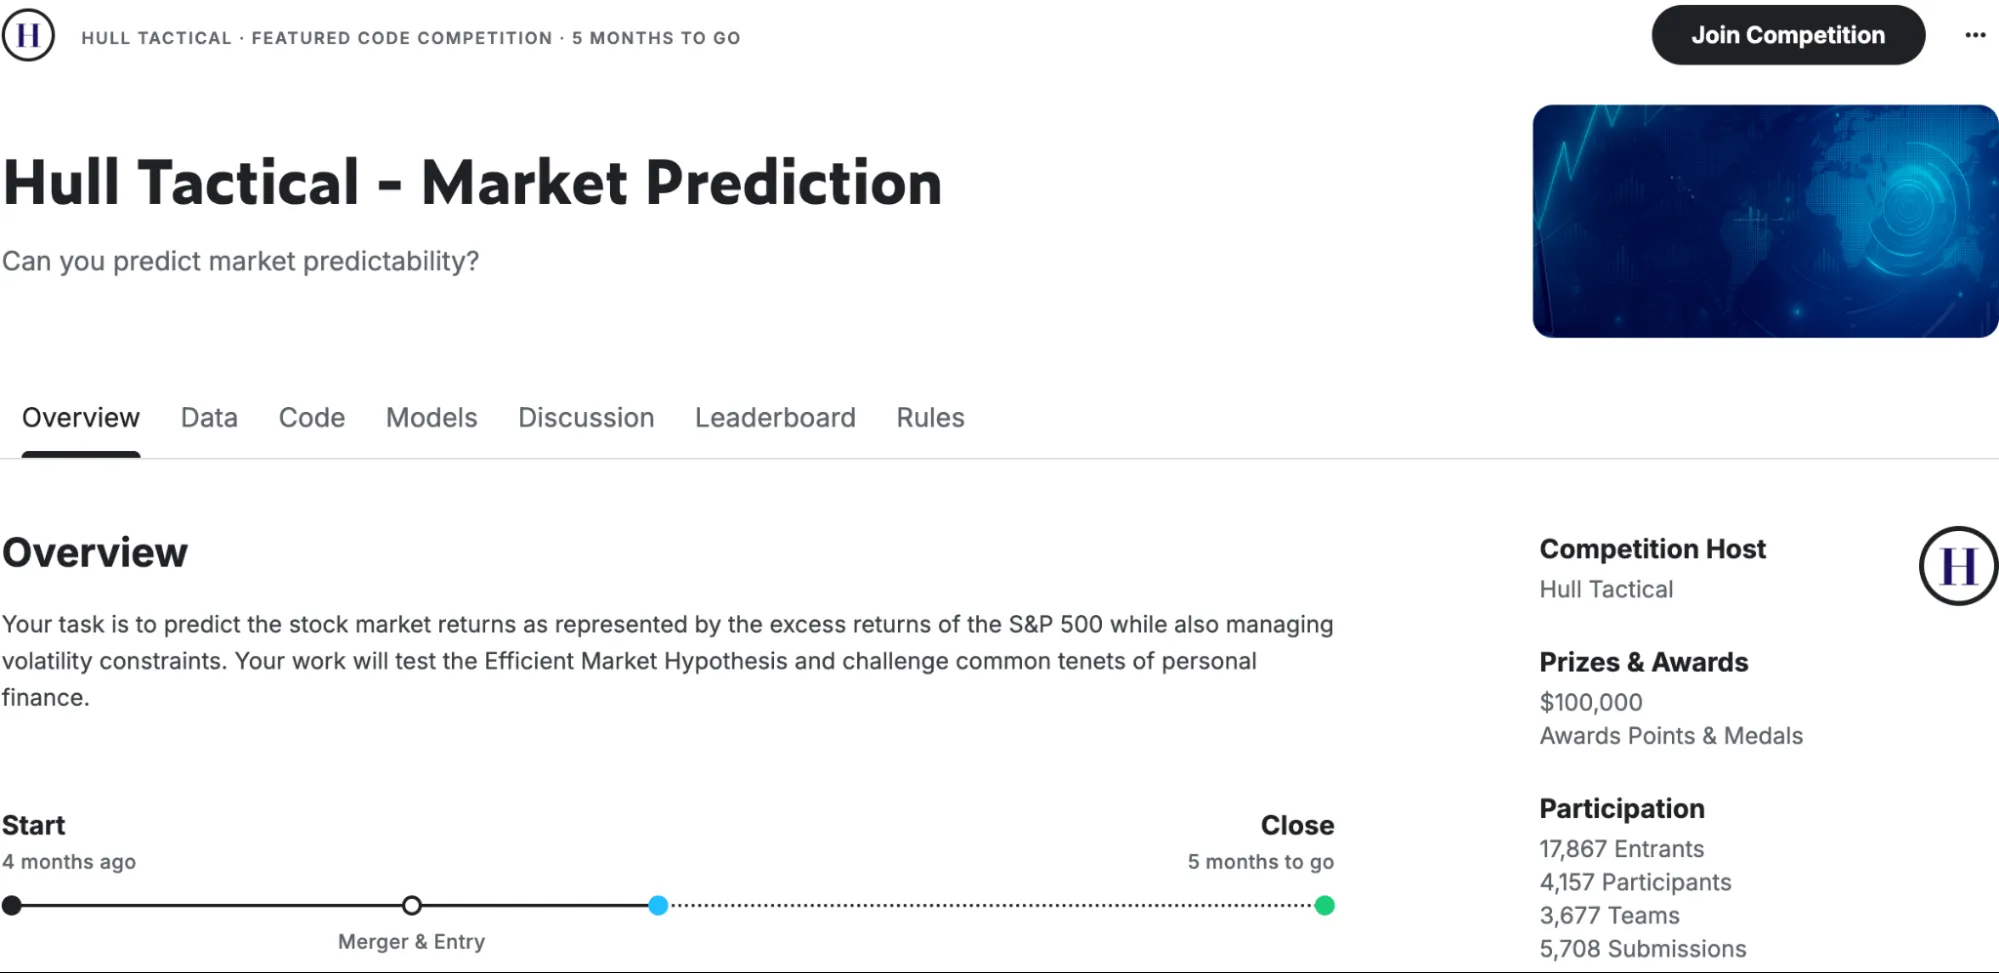
Task: Select the Merger & Entry timeline marker
Action: pyautogui.click(x=411, y=905)
